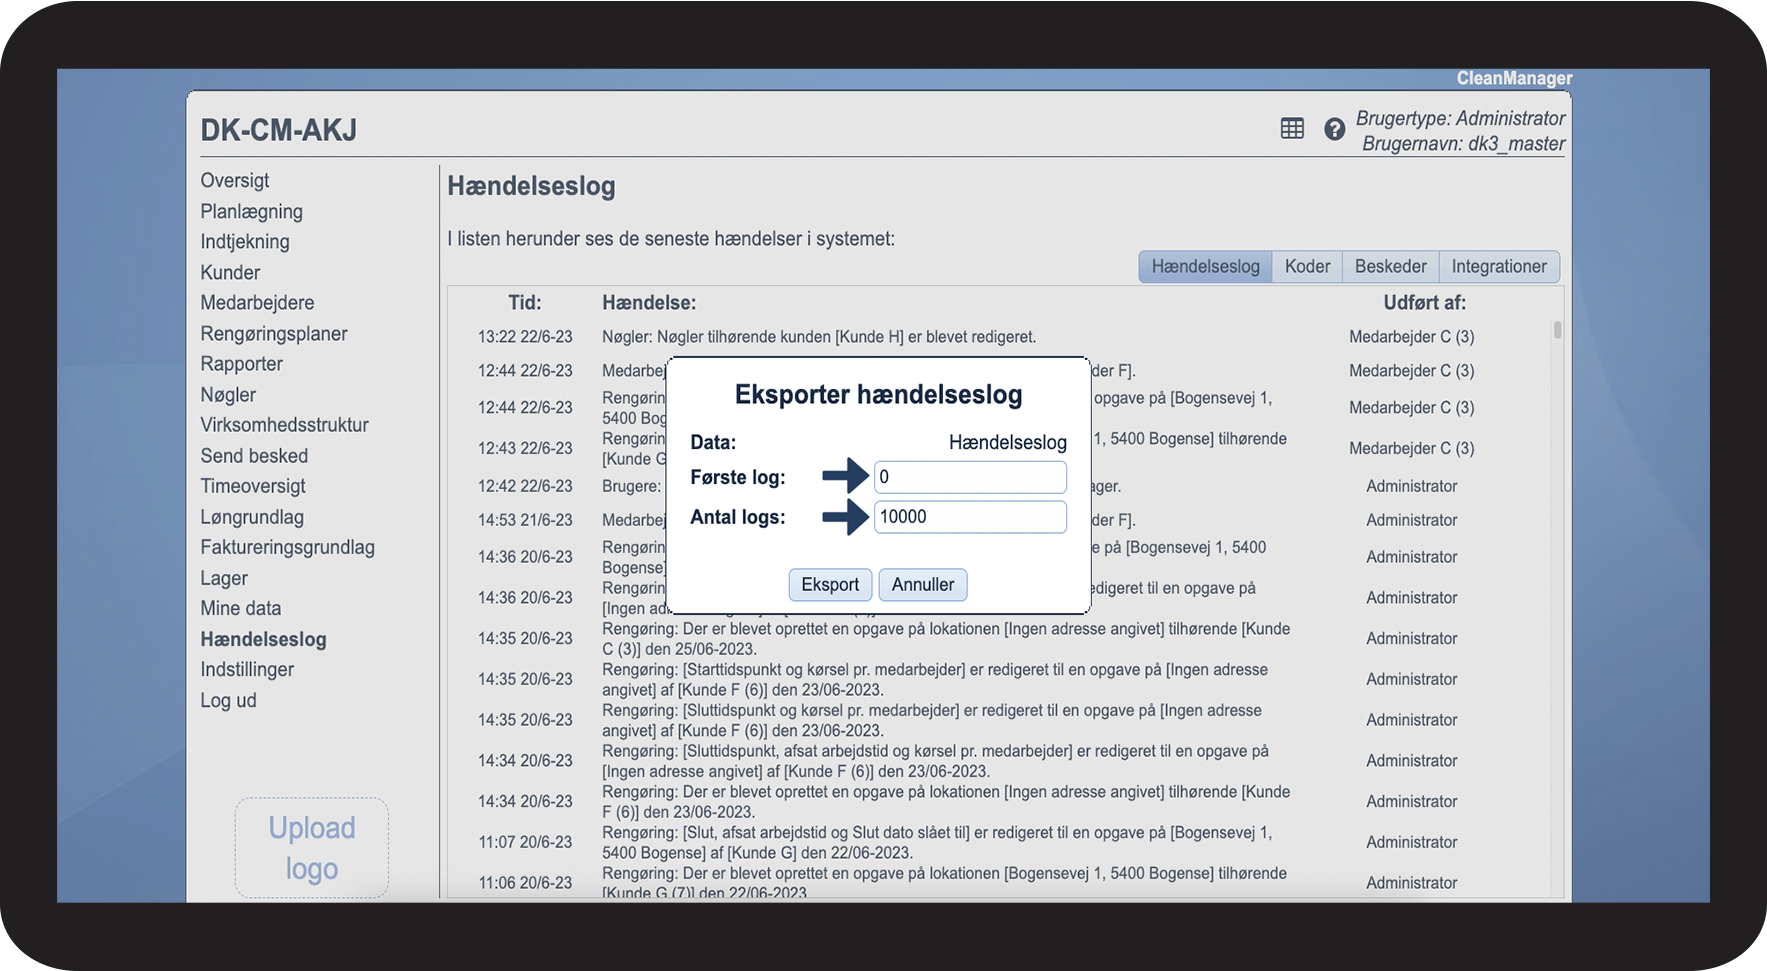The height and width of the screenshot is (971, 1767).
Task: Open Lager in the sidebar
Action: click(224, 578)
